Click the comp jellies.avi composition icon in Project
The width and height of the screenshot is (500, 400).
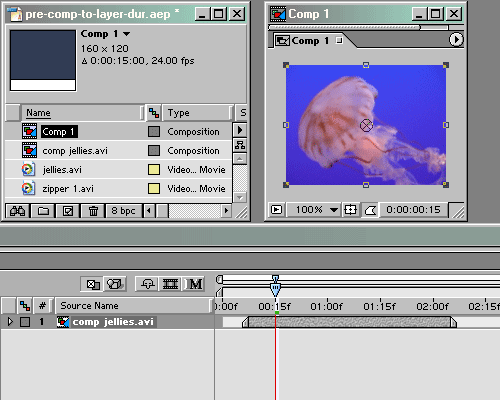point(29,150)
